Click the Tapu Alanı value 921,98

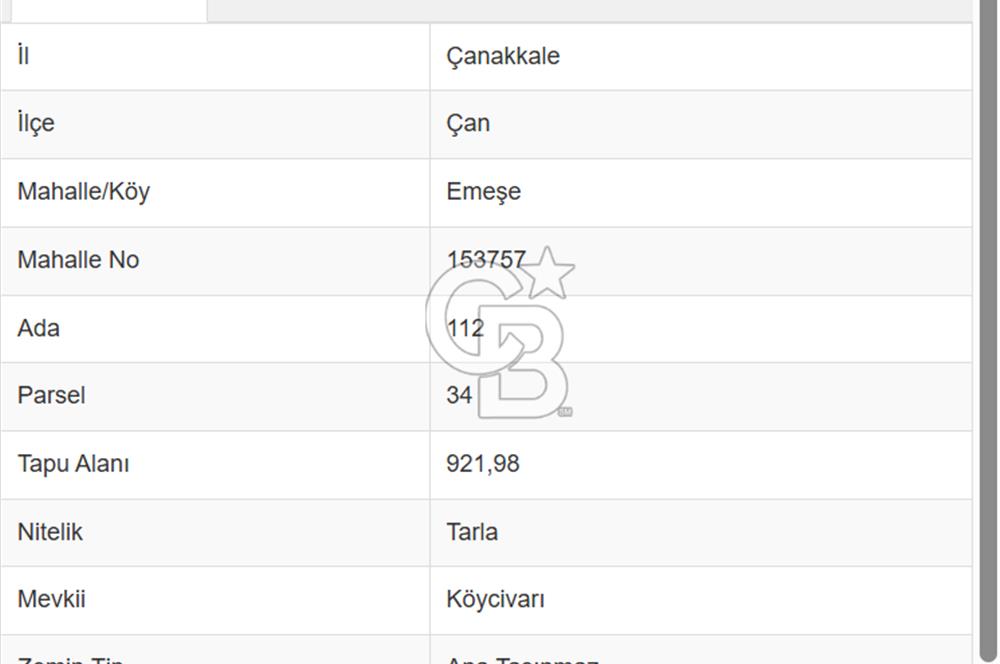(x=484, y=464)
